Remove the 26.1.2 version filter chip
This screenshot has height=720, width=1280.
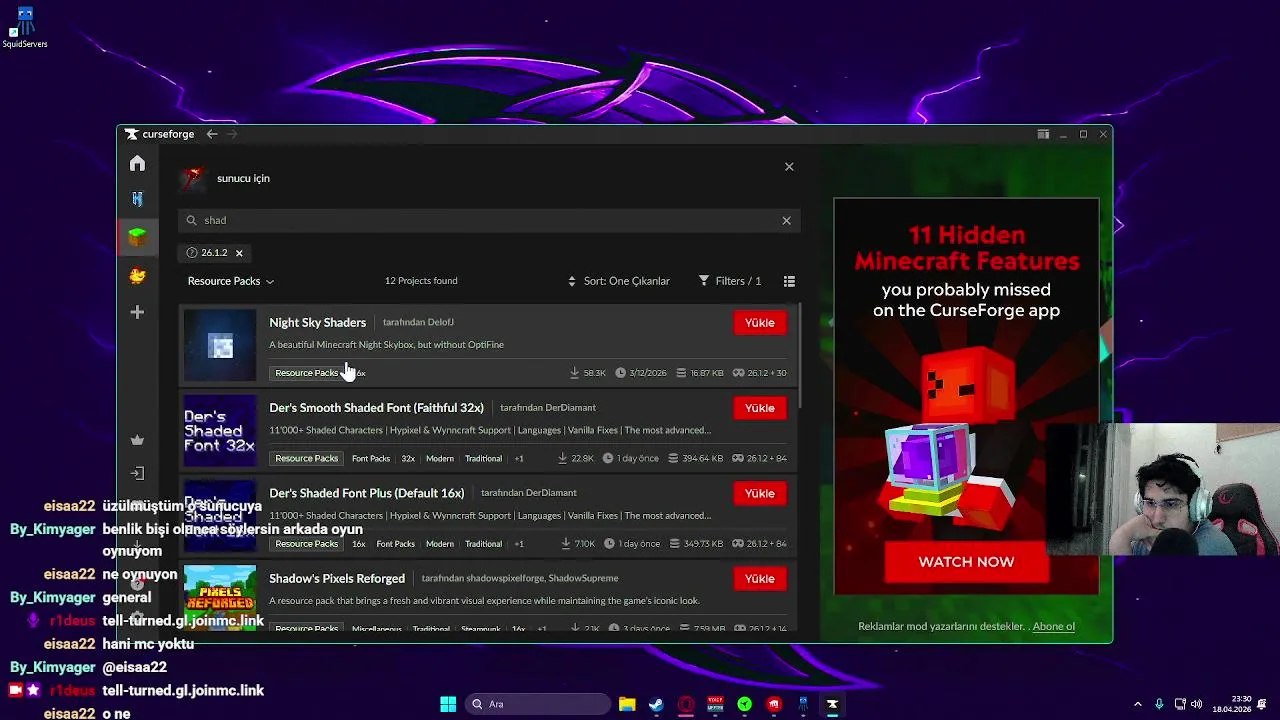pyautogui.click(x=239, y=253)
